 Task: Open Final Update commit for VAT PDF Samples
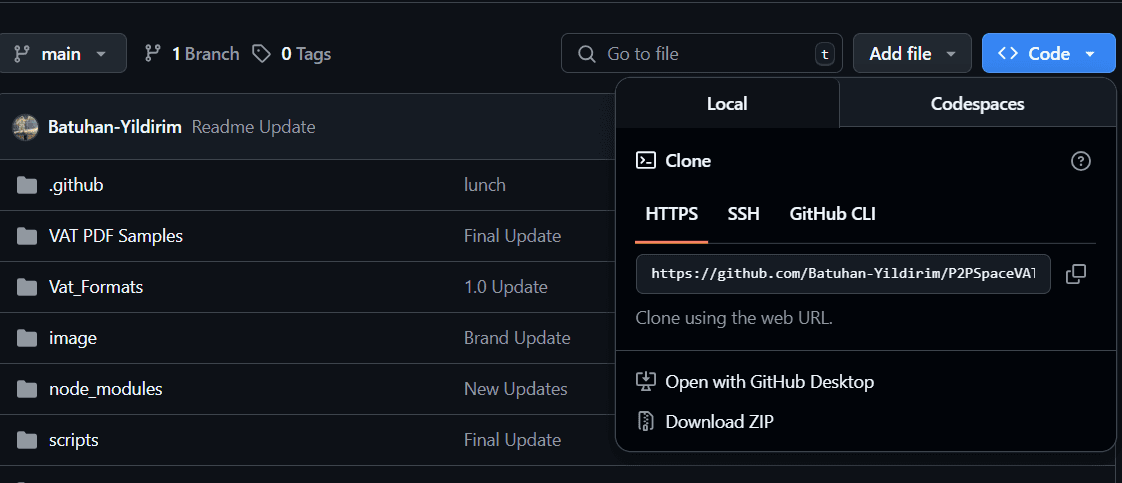[x=512, y=236]
